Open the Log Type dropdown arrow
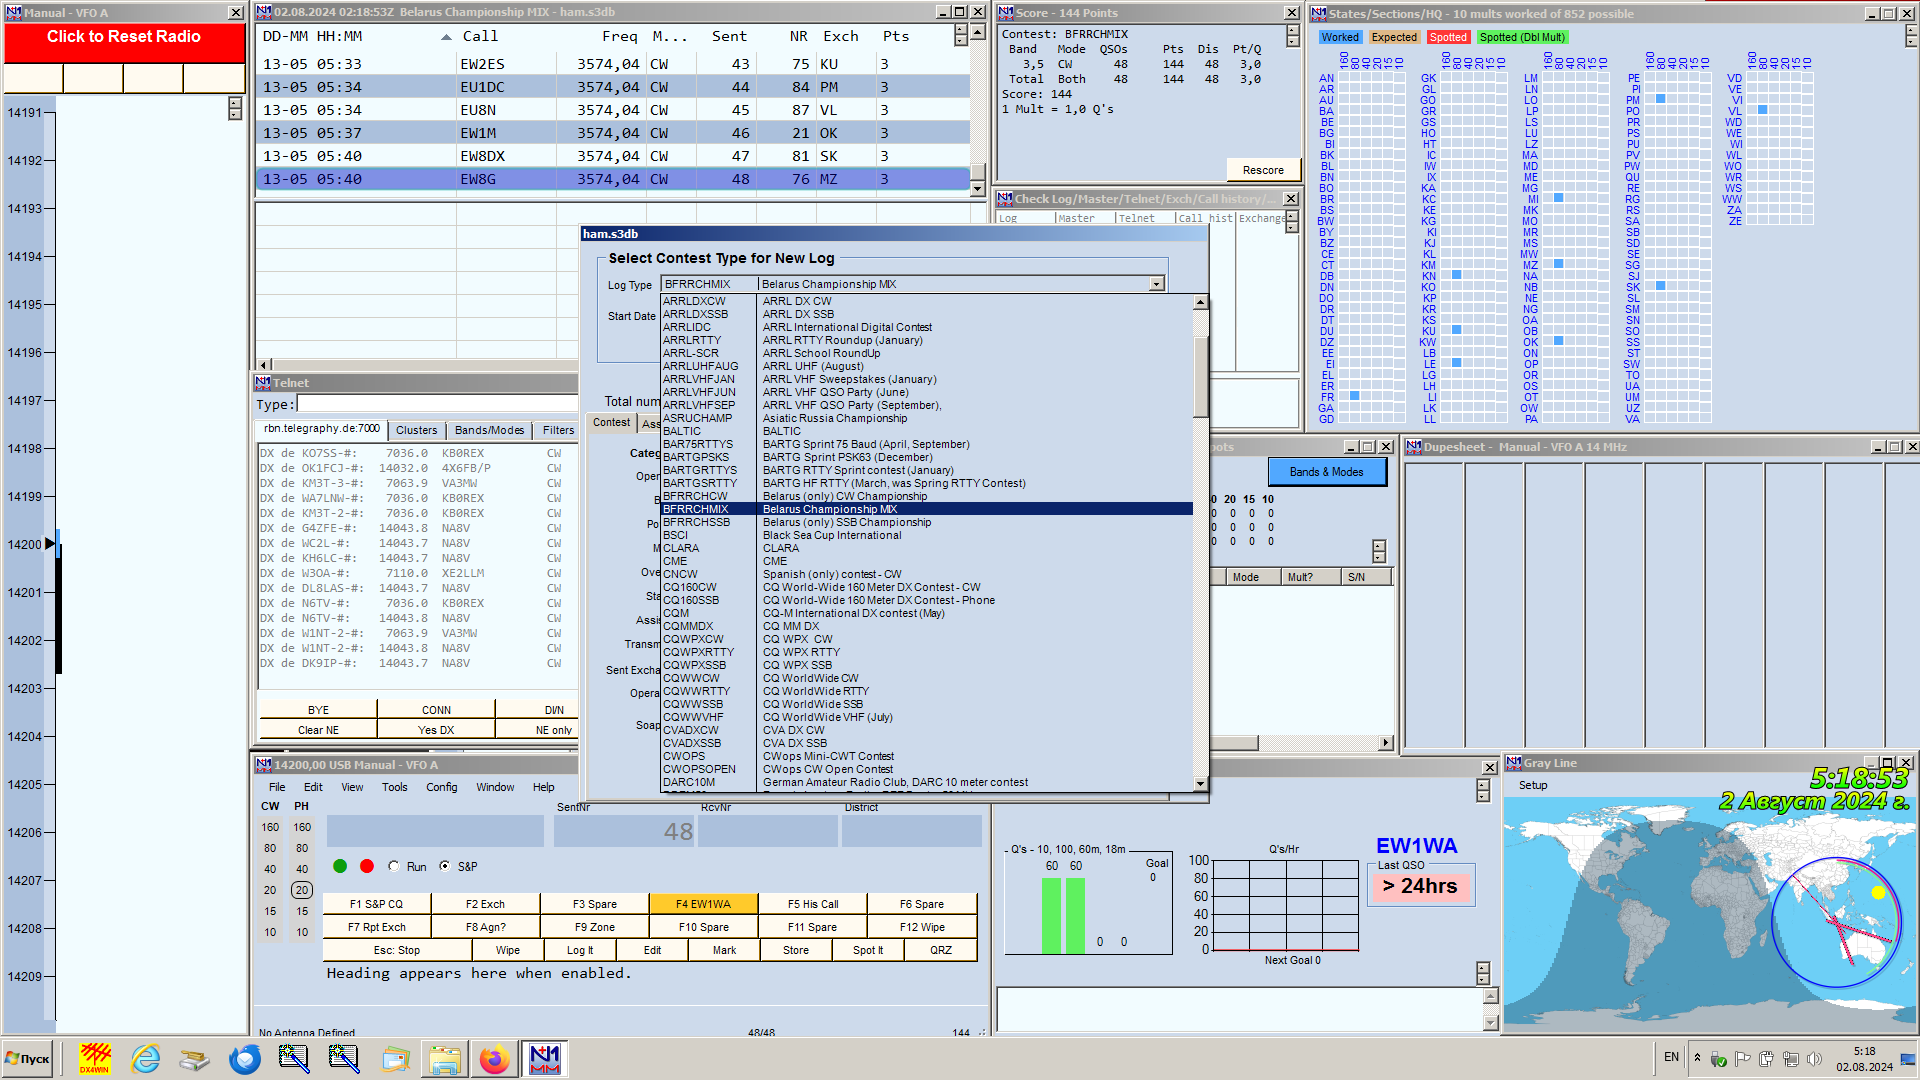The width and height of the screenshot is (1920, 1080). 1156,284
